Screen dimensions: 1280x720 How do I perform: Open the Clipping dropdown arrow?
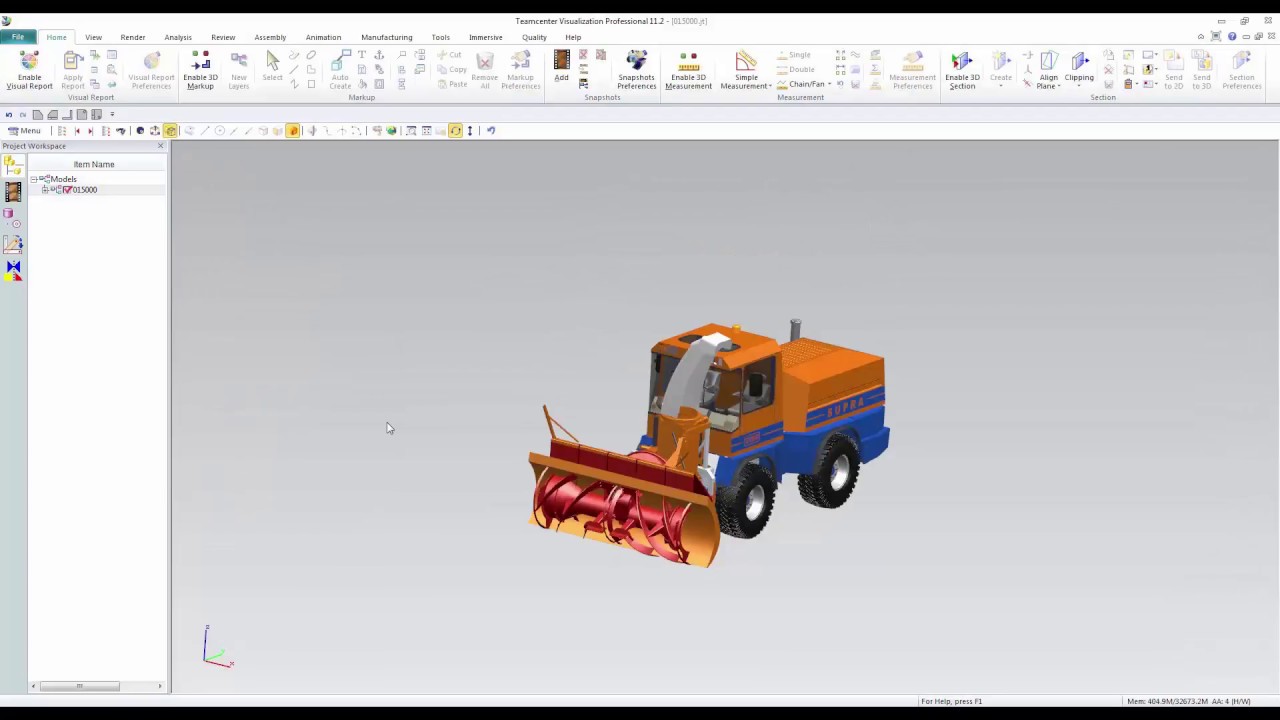click(x=1079, y=87)
